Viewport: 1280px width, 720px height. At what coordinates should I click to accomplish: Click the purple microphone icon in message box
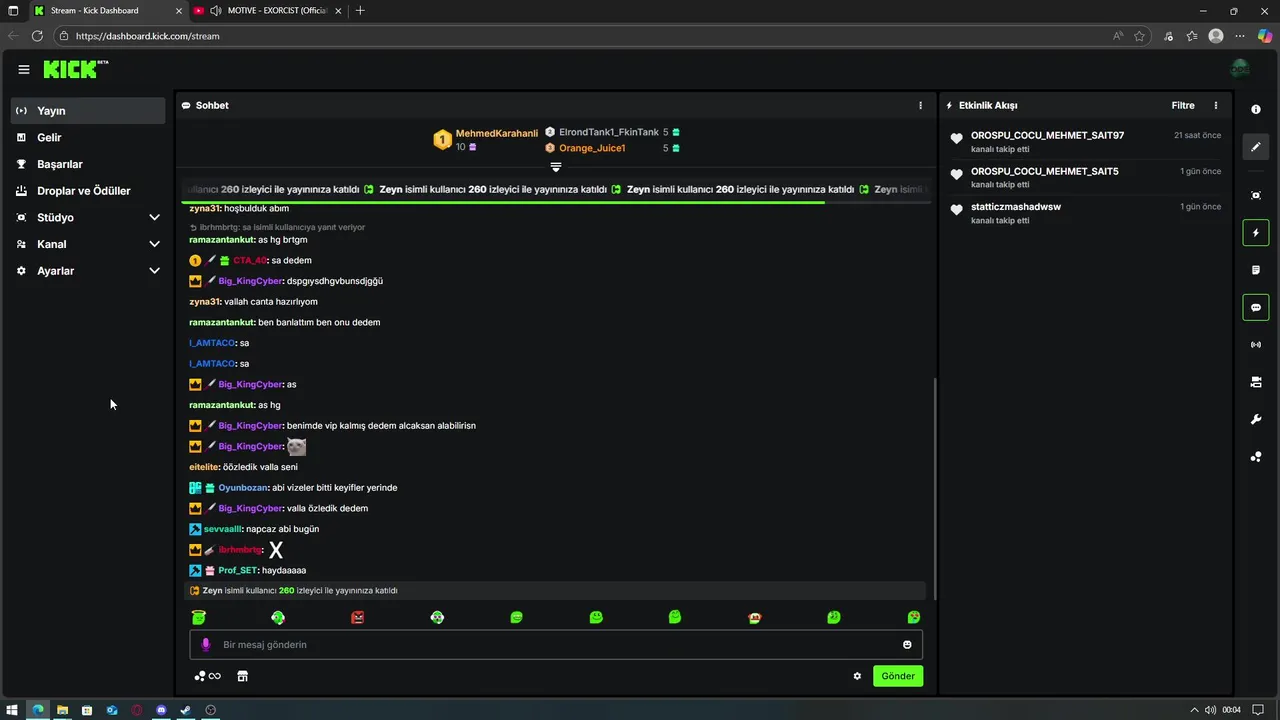pyautogui.click(x=206, y=645)
